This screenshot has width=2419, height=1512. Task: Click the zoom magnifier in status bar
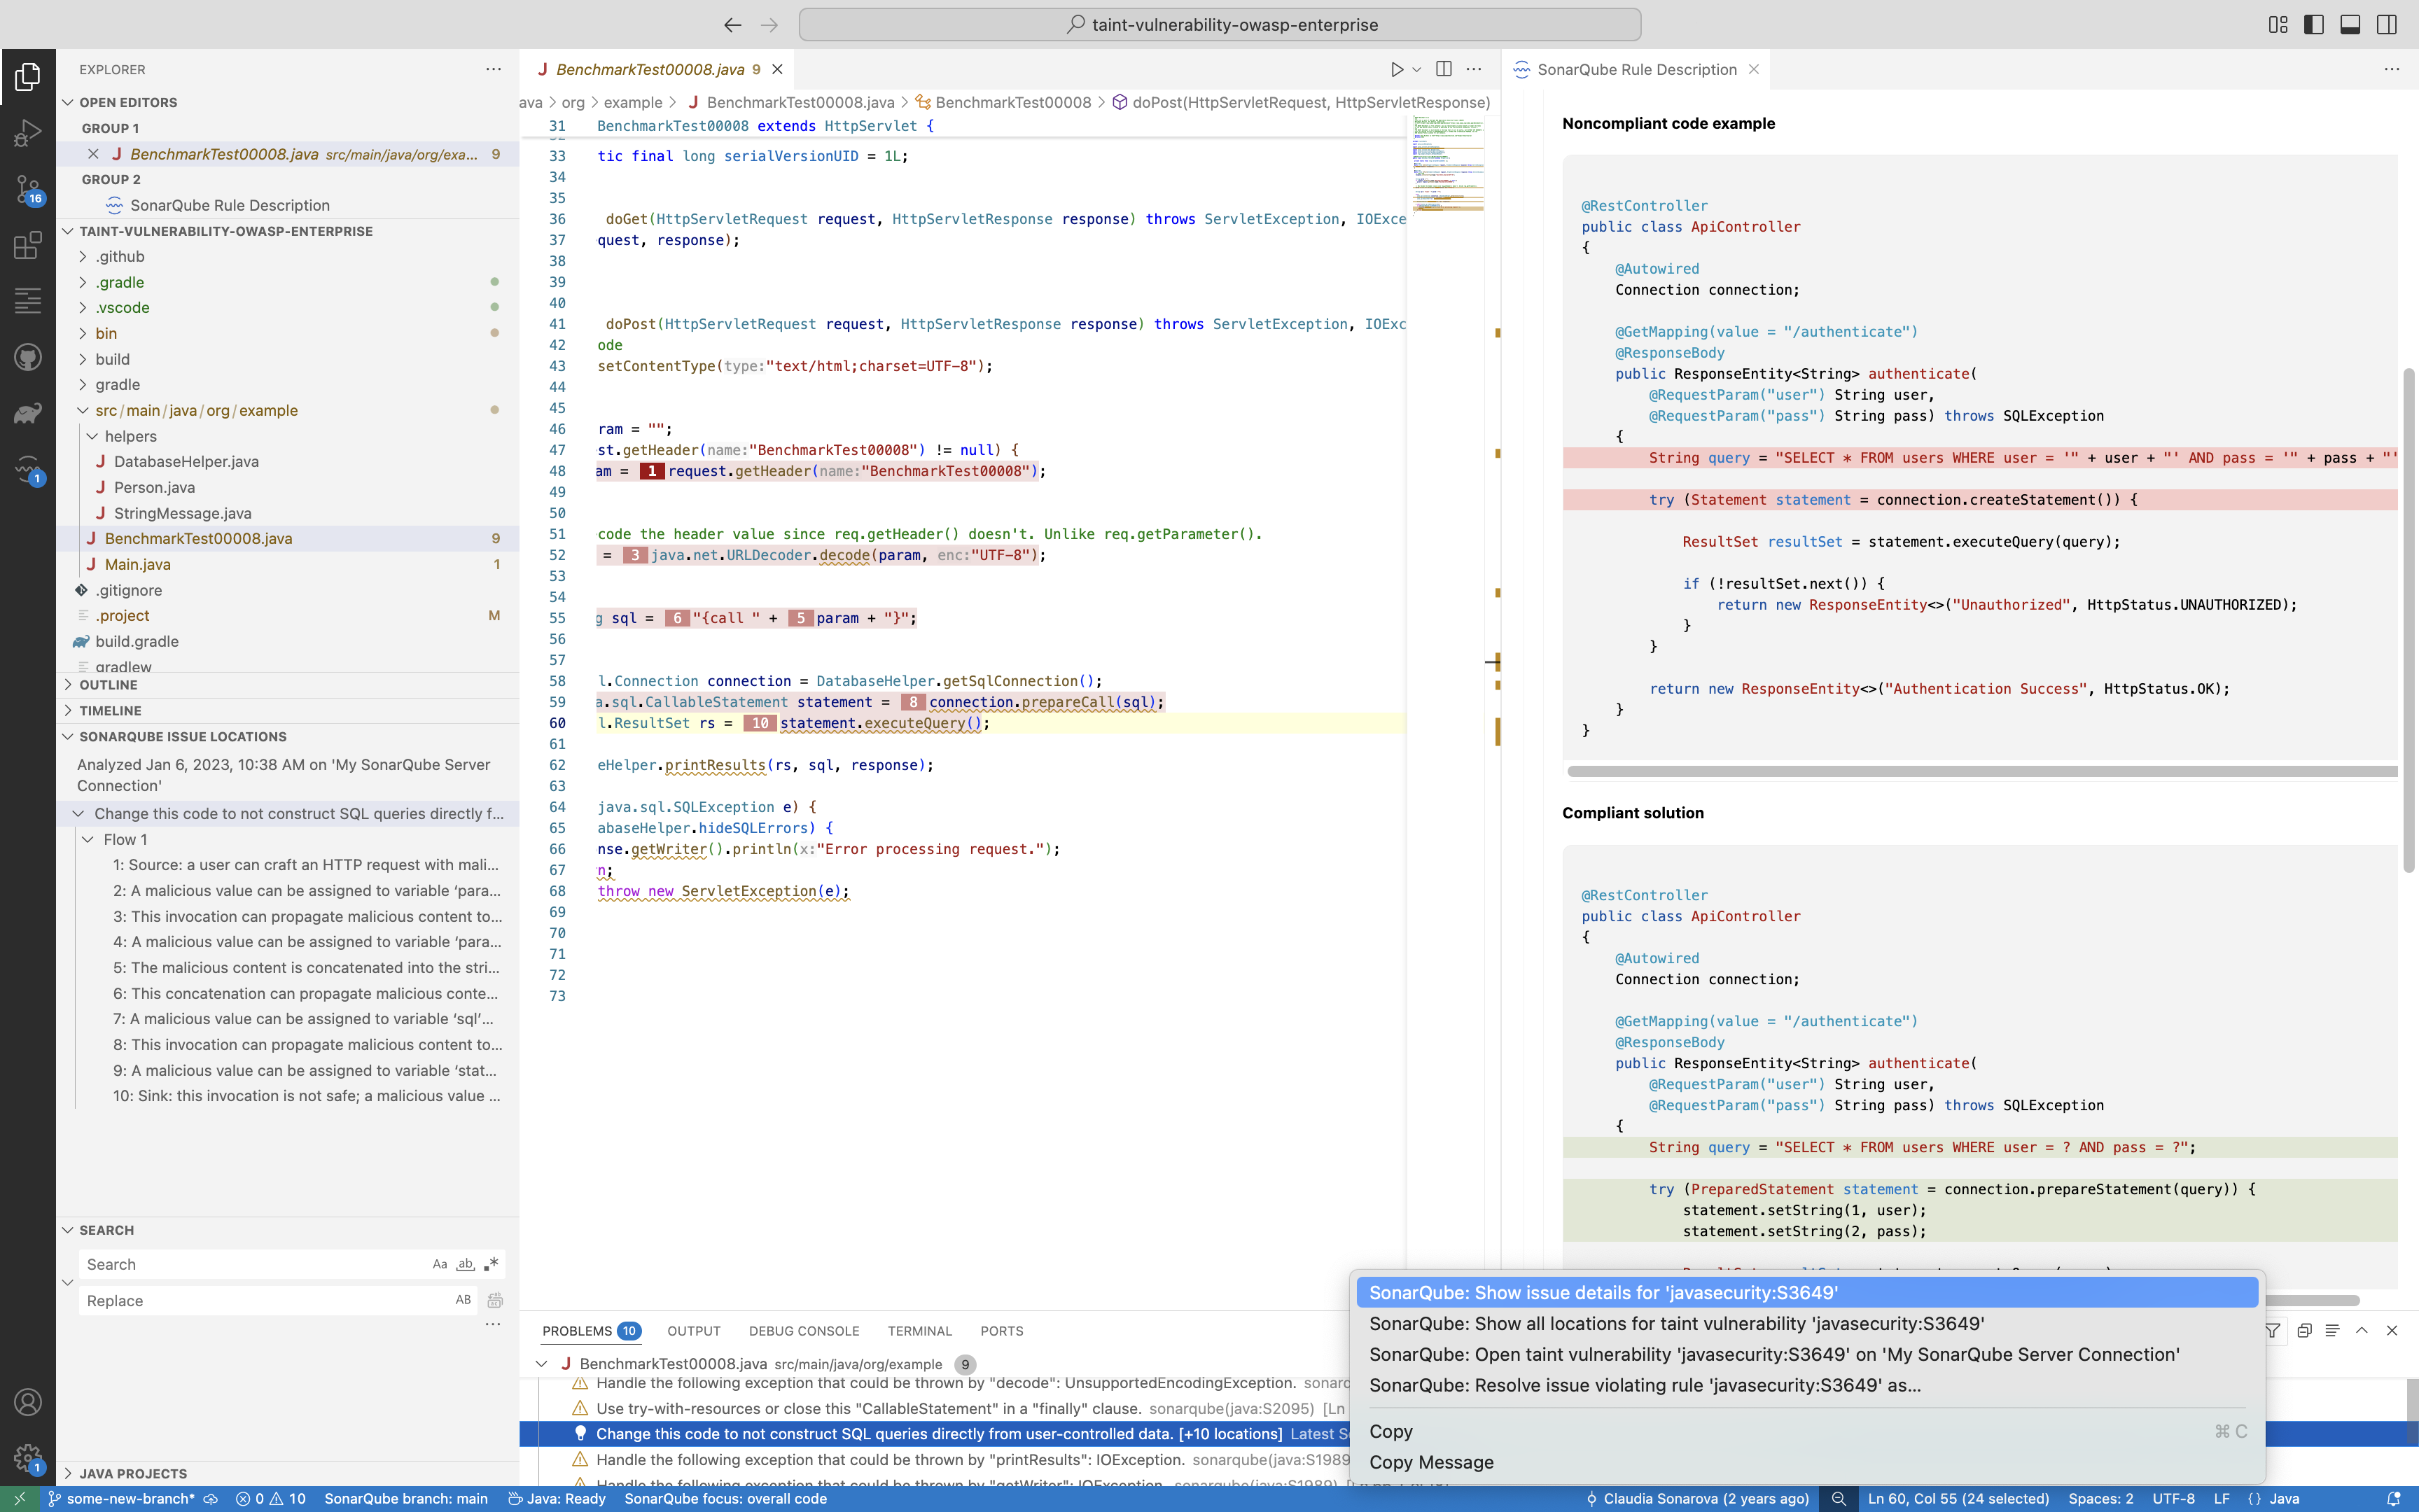click(x=1838, y=1498)
